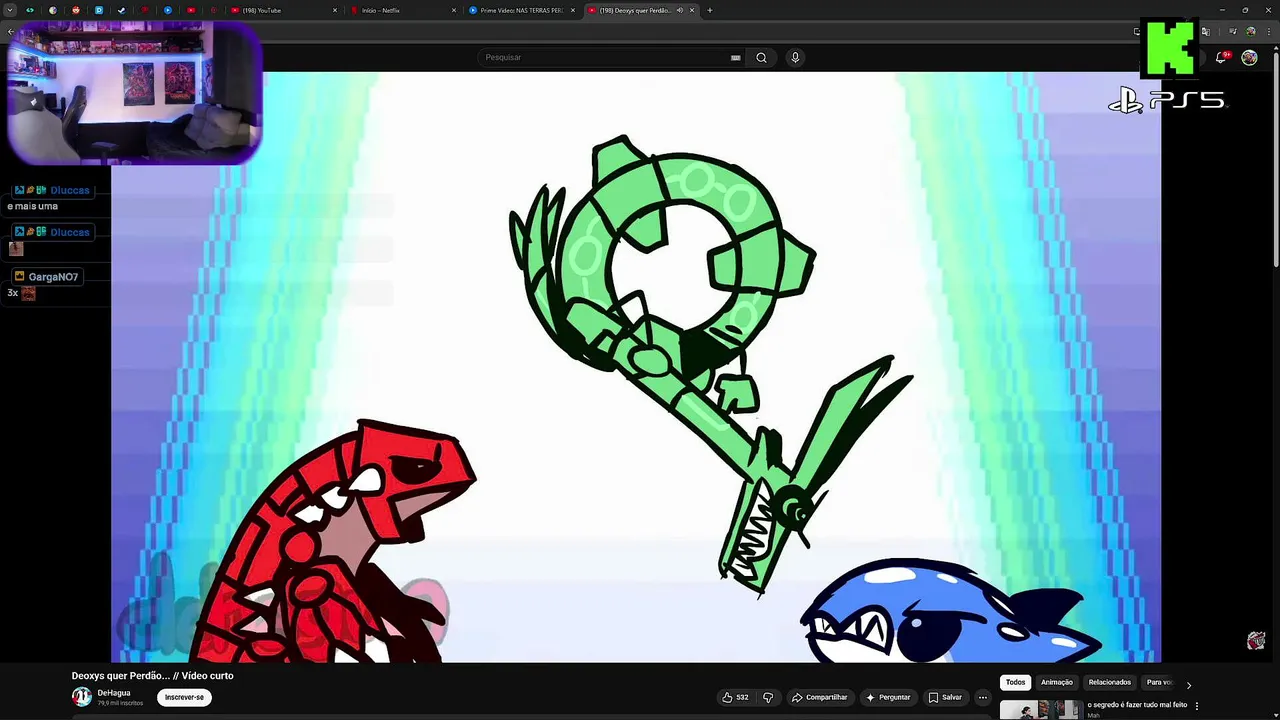Open the Chrome three-dot menu
Screen dimensions: 1280x720
click(x=1270, y=32)
